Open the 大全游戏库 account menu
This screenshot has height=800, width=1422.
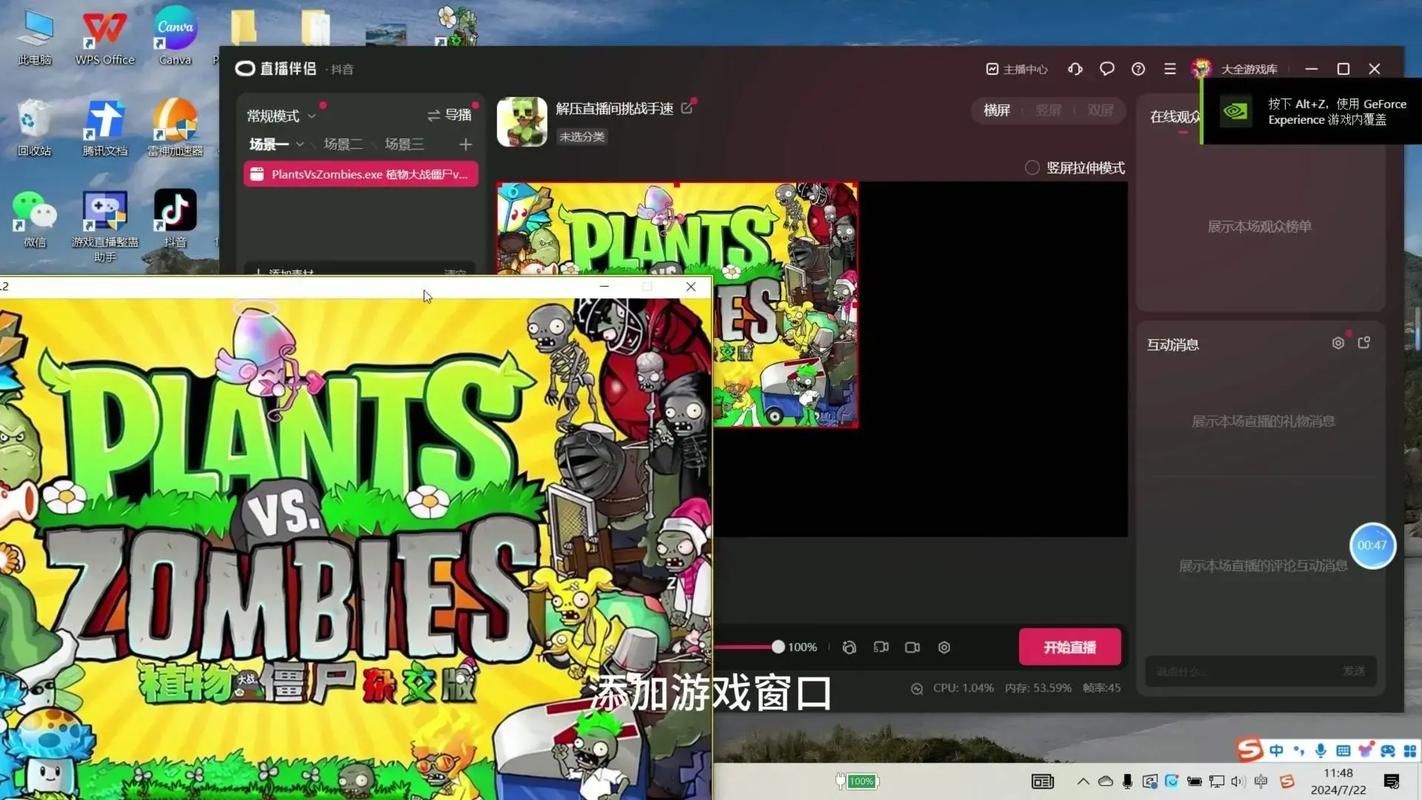coord(1249,69)
